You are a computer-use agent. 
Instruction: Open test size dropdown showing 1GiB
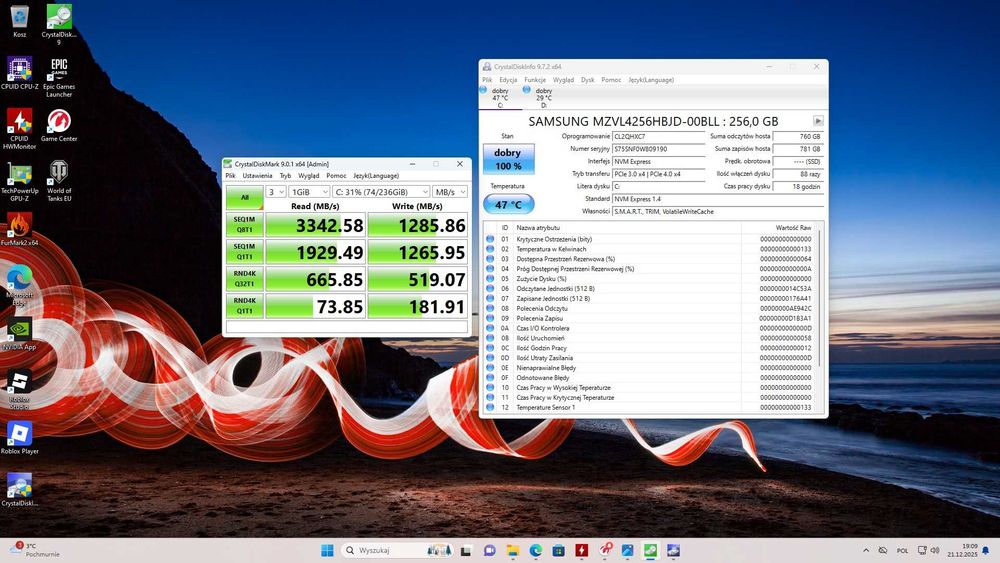[309, 192]
